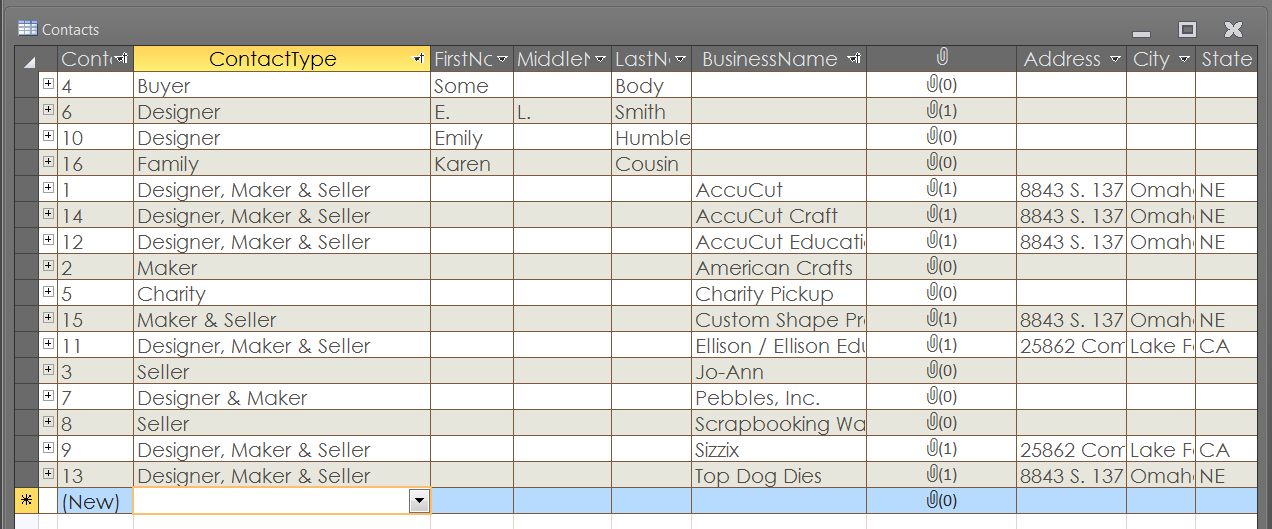Expand subdatasheet for contact 5

pyautogui.click(x=47, y=292)
